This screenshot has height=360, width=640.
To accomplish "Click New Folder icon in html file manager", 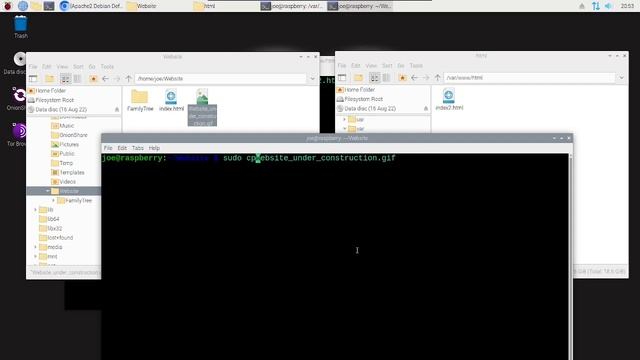I will click(x=358, y=77).
